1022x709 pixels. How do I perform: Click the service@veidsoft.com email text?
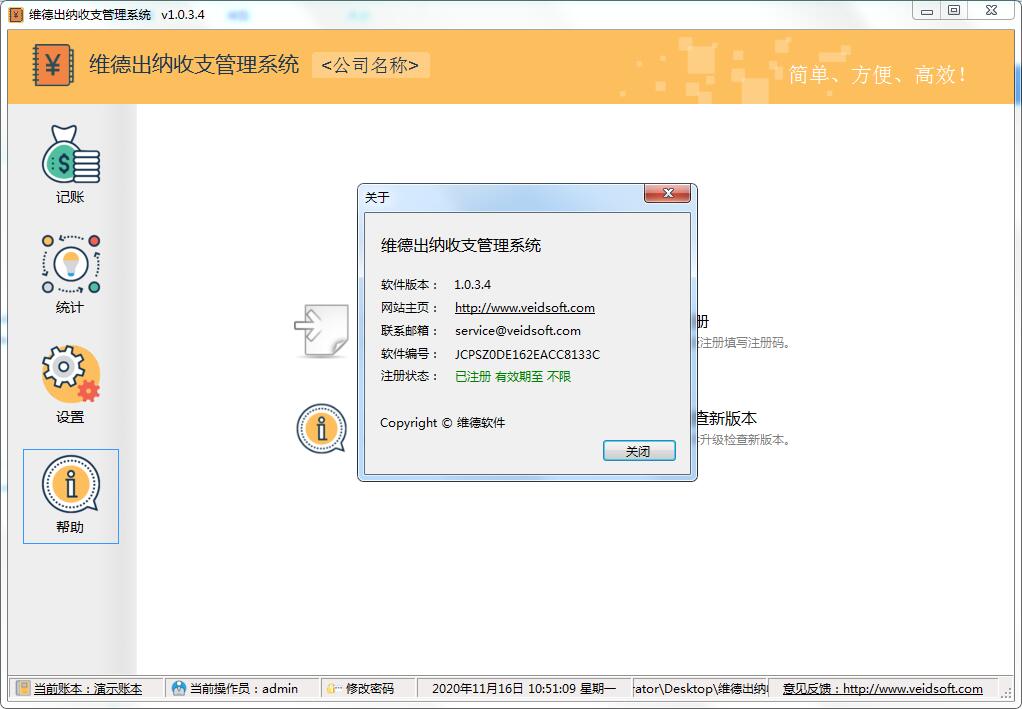[x=518, y=330]
